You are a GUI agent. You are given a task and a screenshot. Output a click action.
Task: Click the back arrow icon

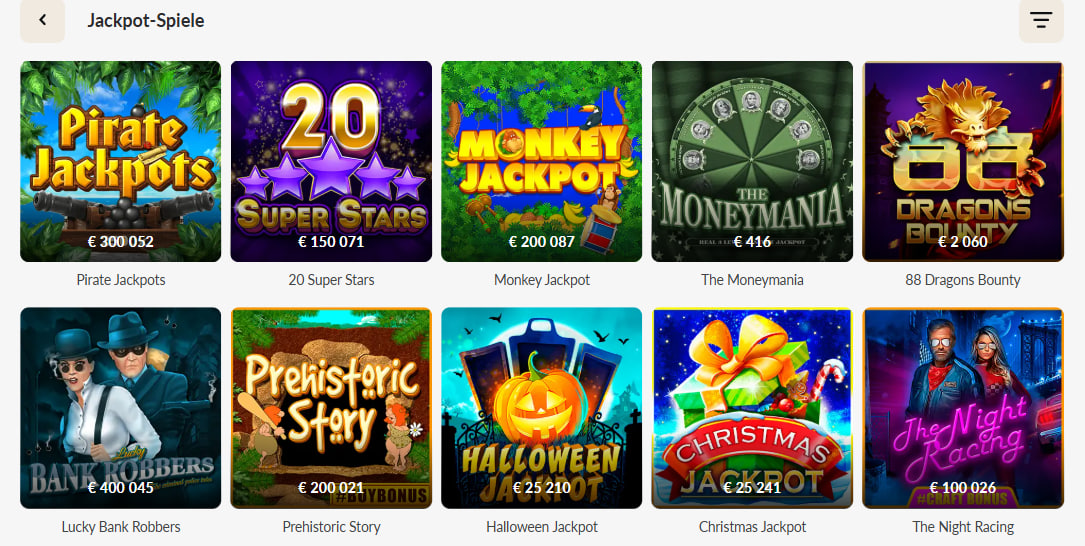click(x=42, y=21)
